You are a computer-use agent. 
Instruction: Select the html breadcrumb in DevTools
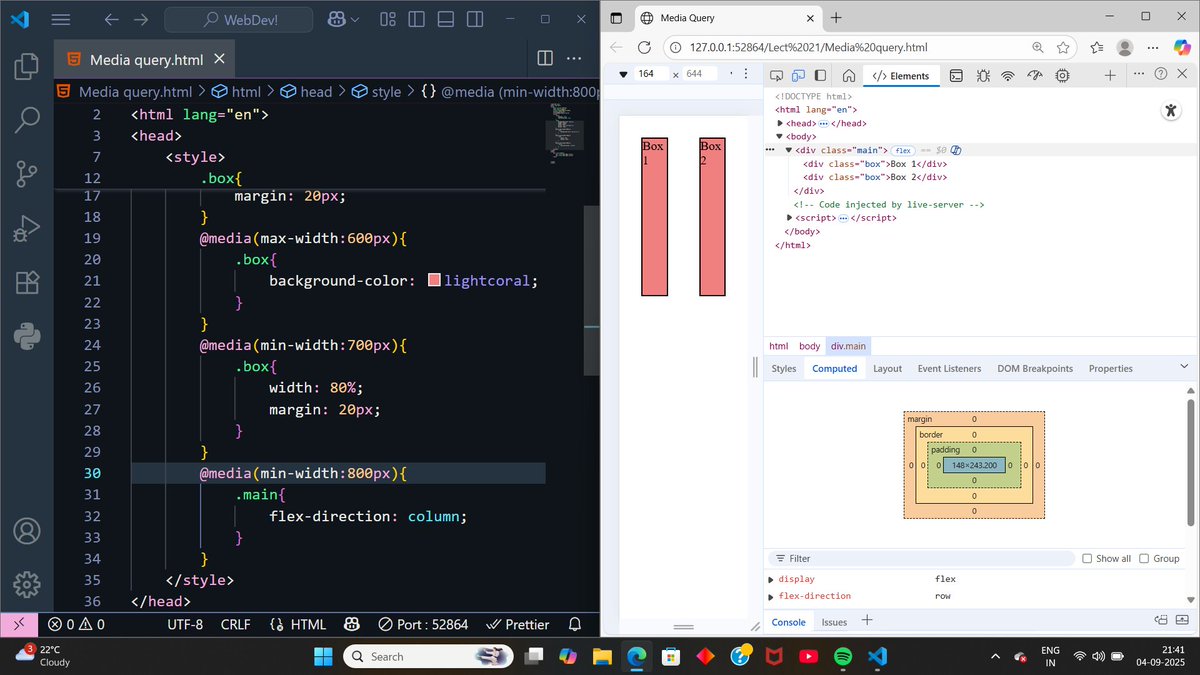point(778,346)
